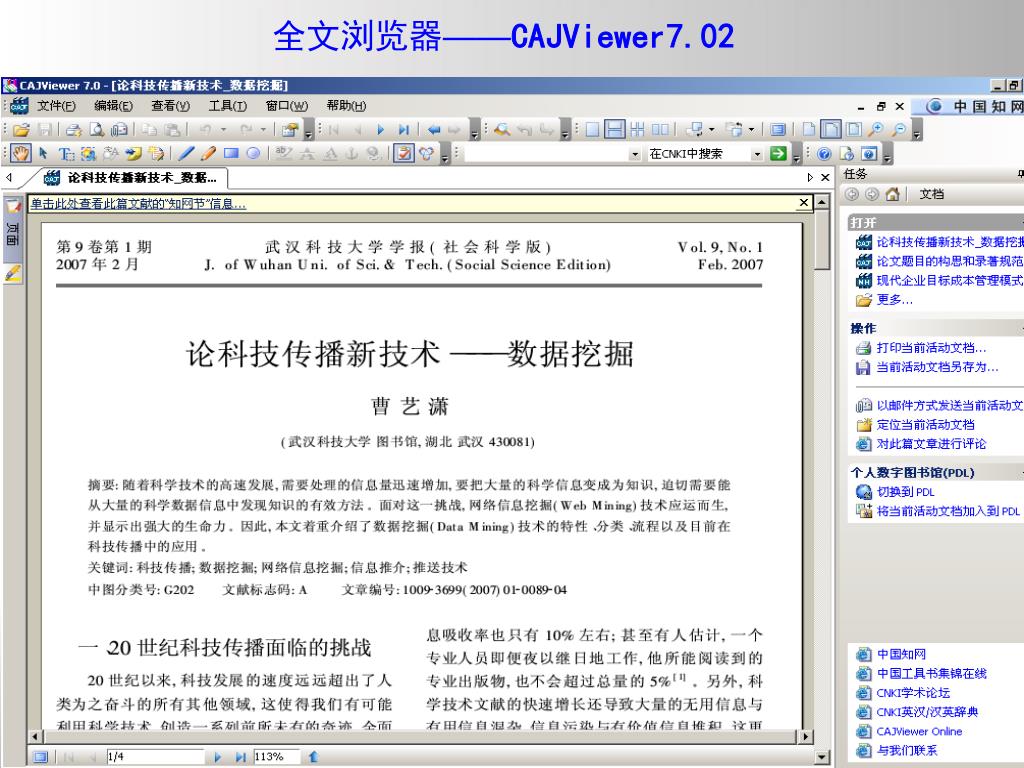1024x768 pixels.
Task: Click the blue Back navigation arrow
Action: 433,129
